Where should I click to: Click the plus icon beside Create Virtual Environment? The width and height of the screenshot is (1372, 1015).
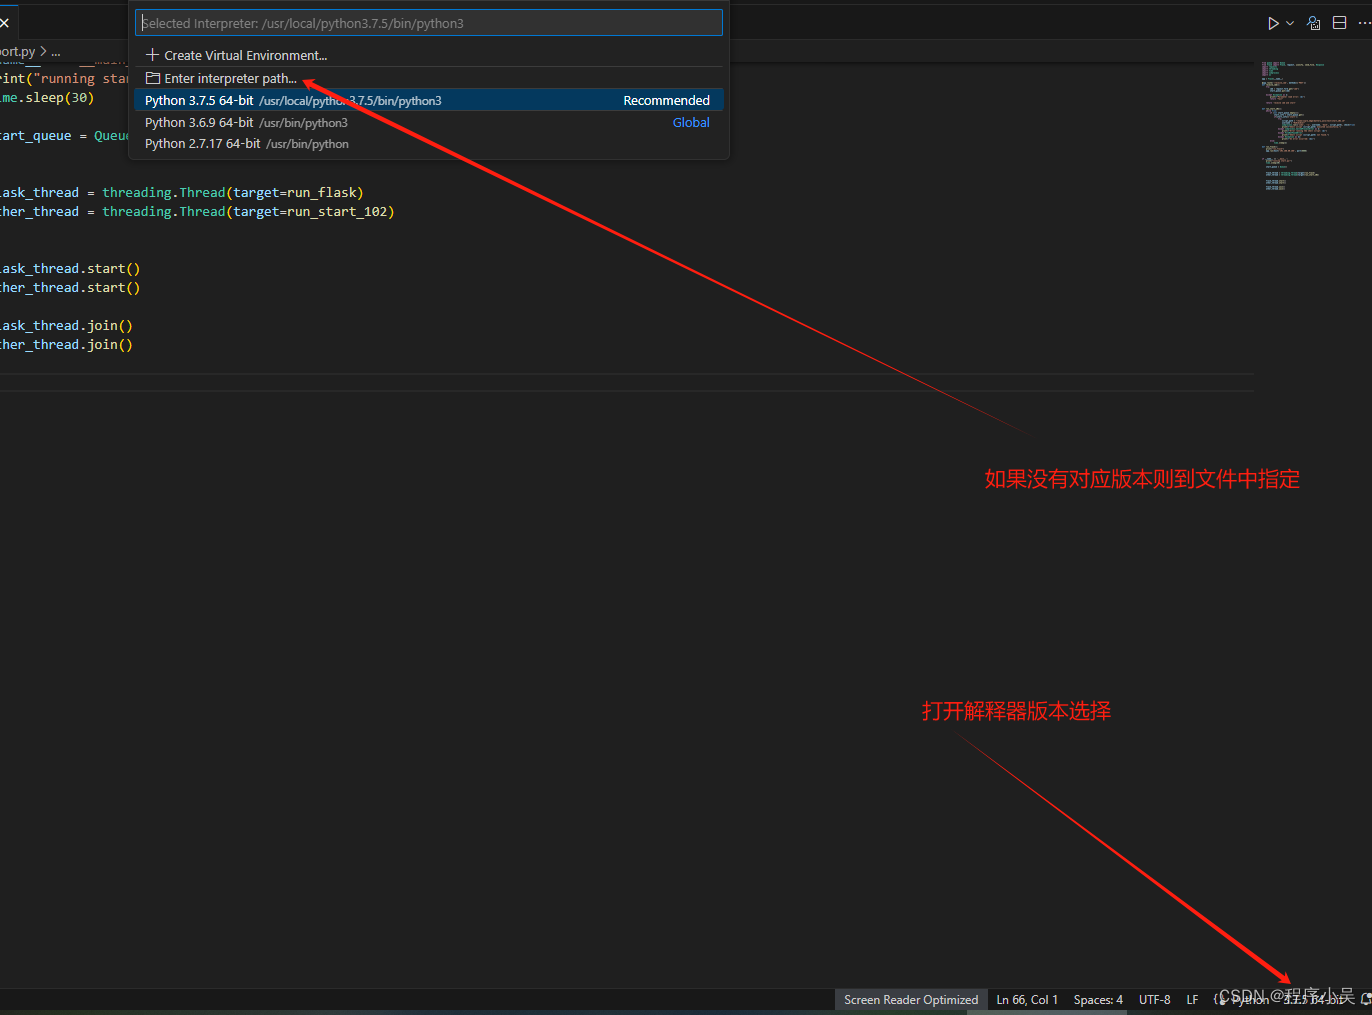click(x=152, y=55)
